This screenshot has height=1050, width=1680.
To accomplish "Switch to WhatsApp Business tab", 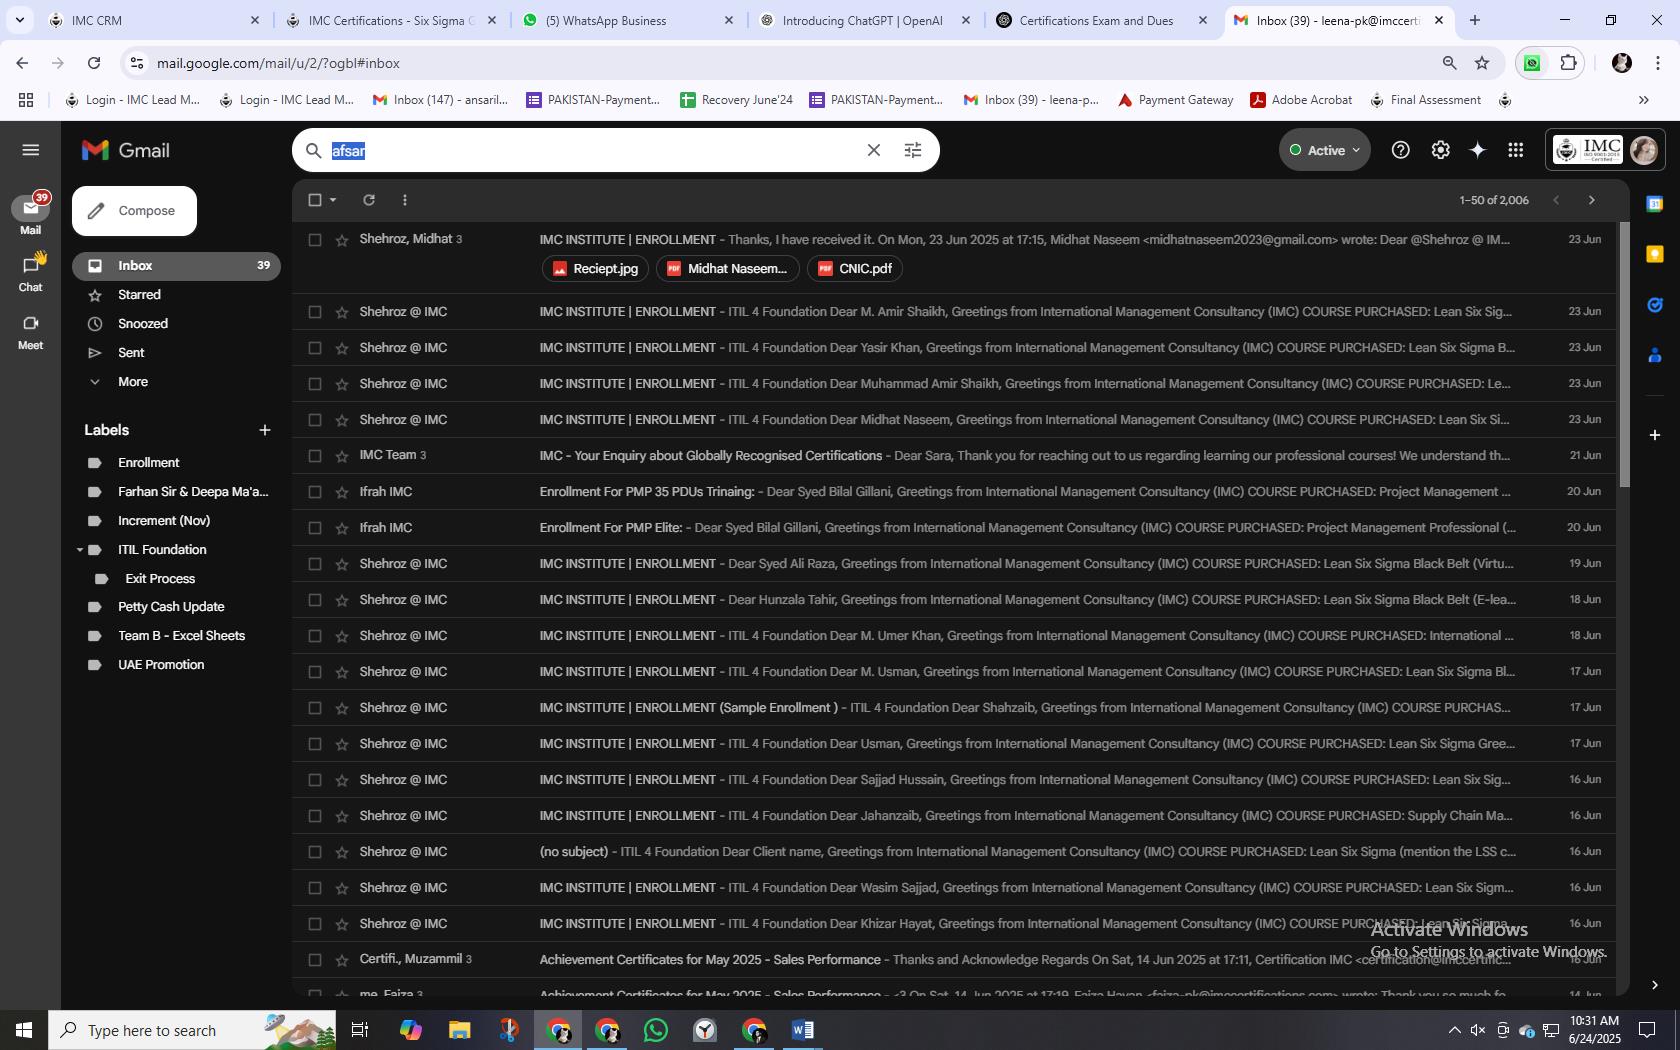I will tap(628, 20).
